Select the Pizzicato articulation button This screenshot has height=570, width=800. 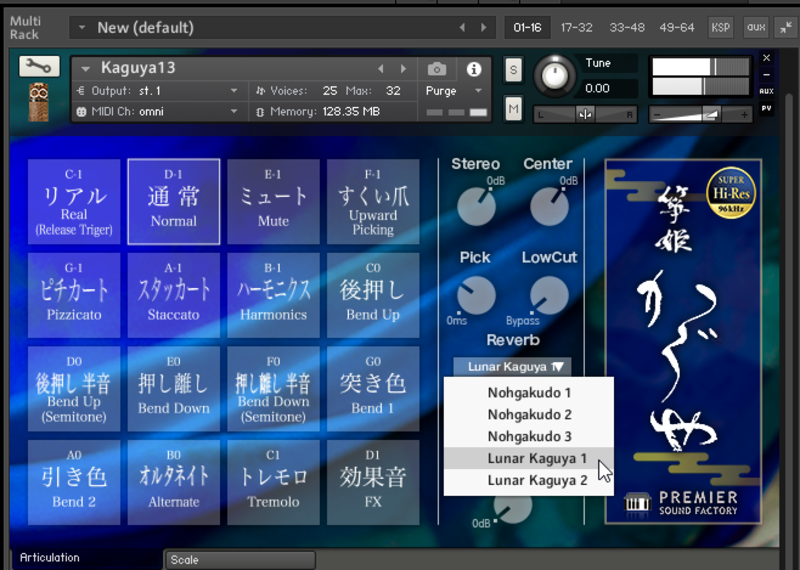(74, 291)
